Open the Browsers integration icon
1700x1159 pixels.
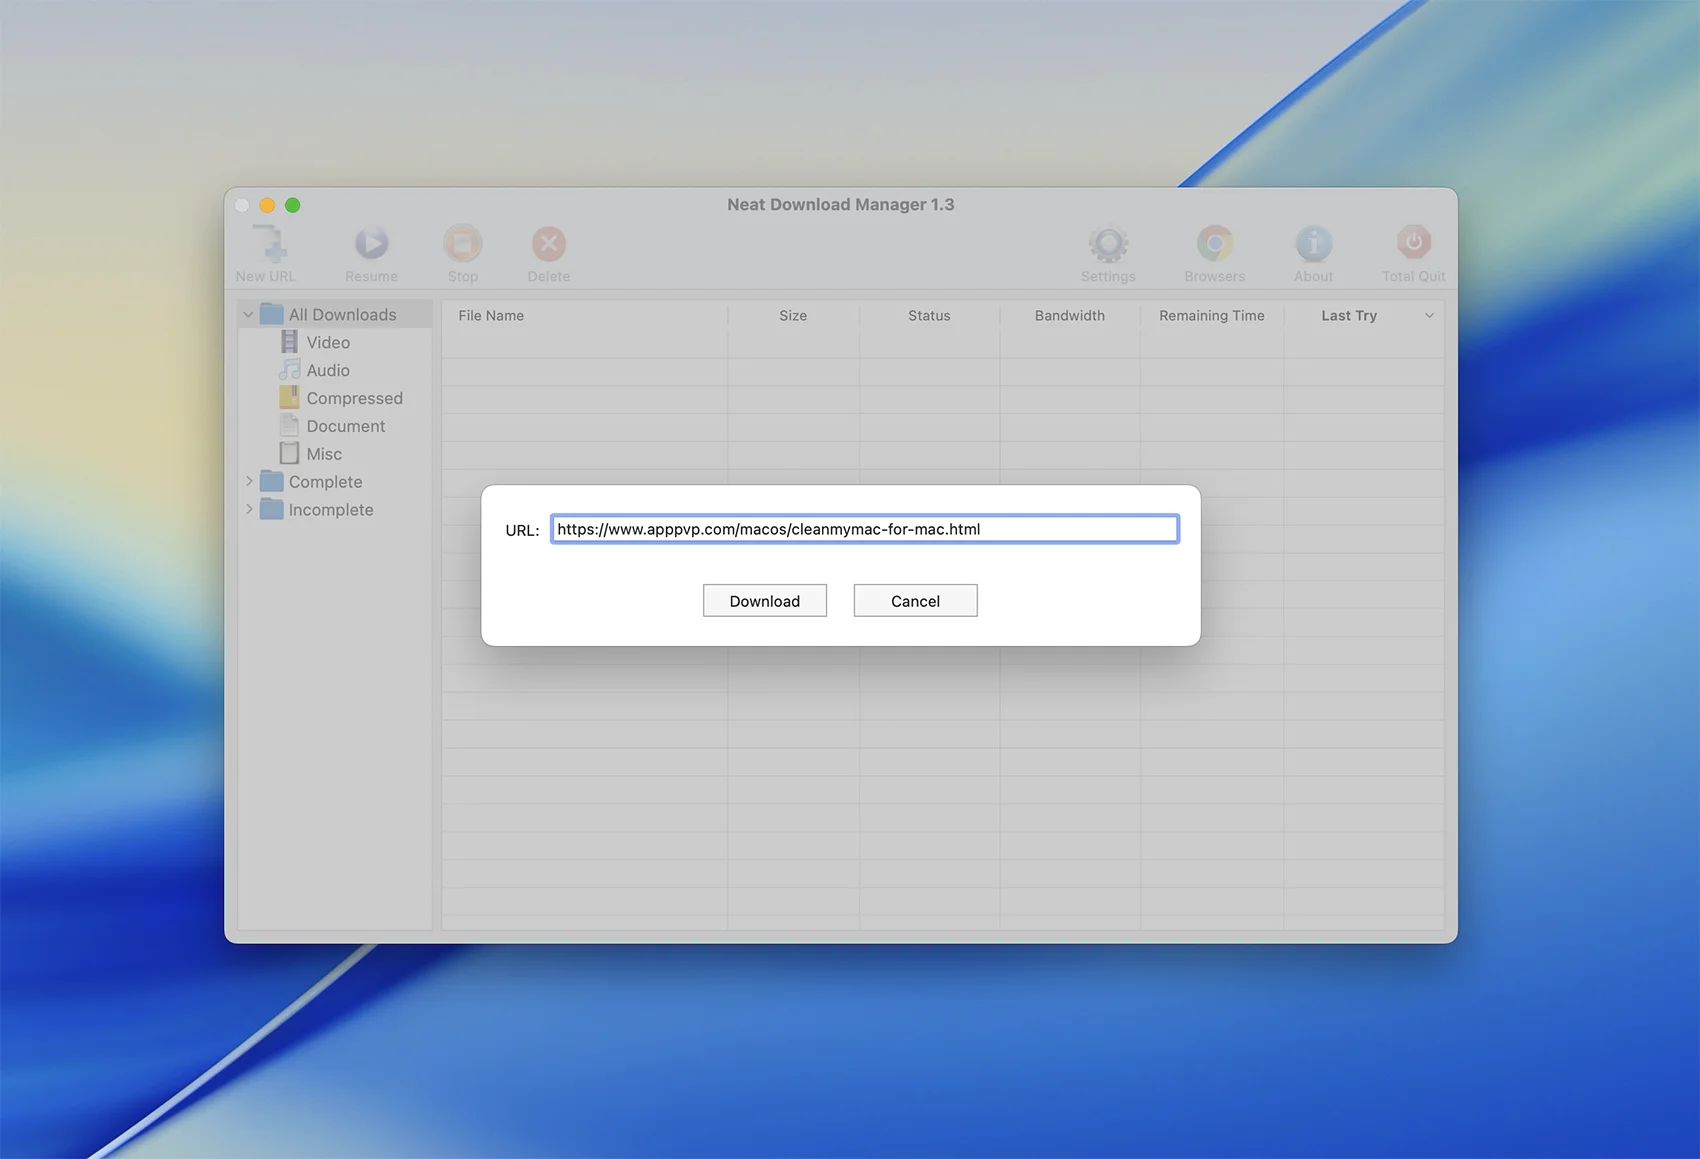[1214, 245]
